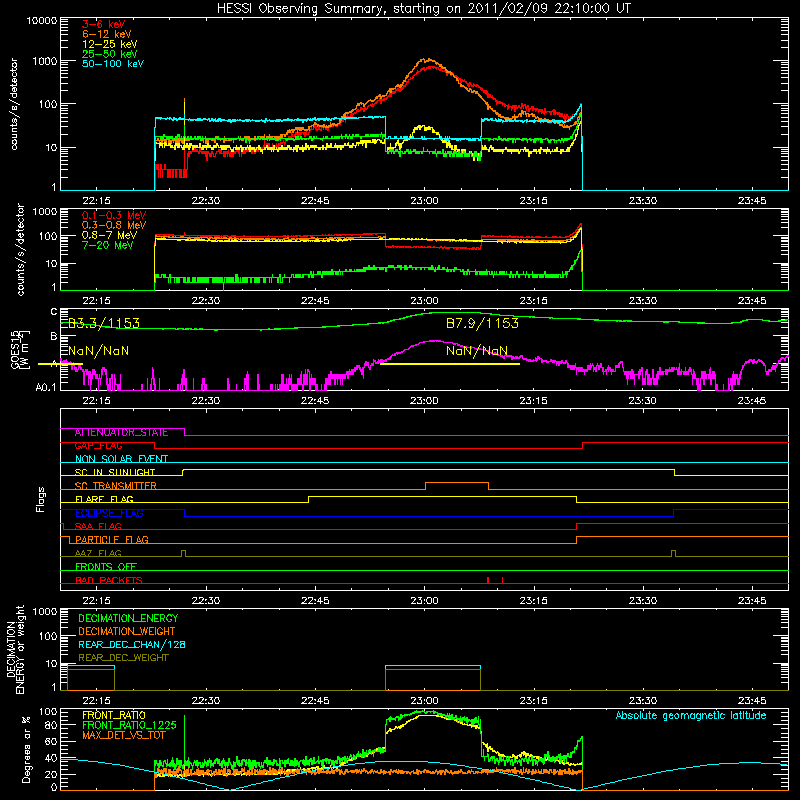Select the REAR_DEC_CHAN/128 legend label
The height and width of the screenshot is (800, 800).
(132, 645)
